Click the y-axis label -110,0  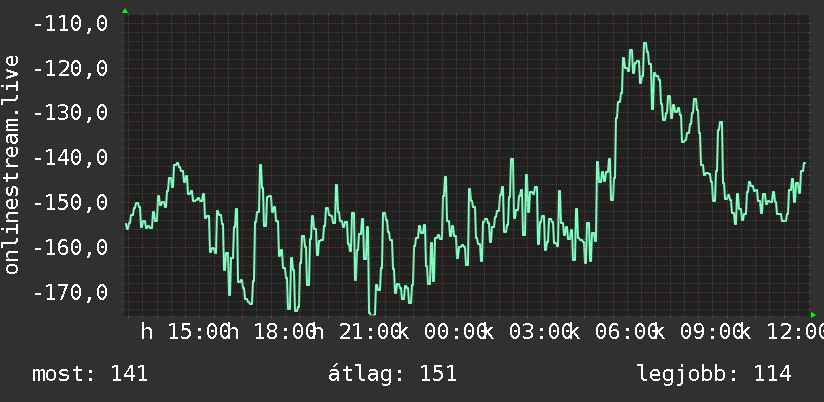point(70,24)
